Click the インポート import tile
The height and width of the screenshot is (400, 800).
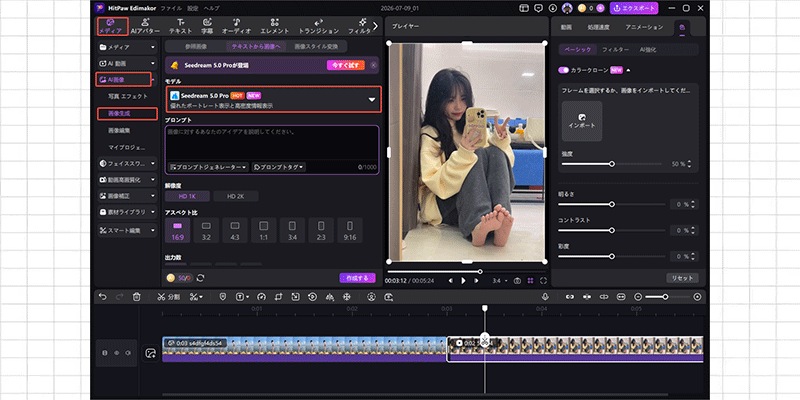click(582, 121)
